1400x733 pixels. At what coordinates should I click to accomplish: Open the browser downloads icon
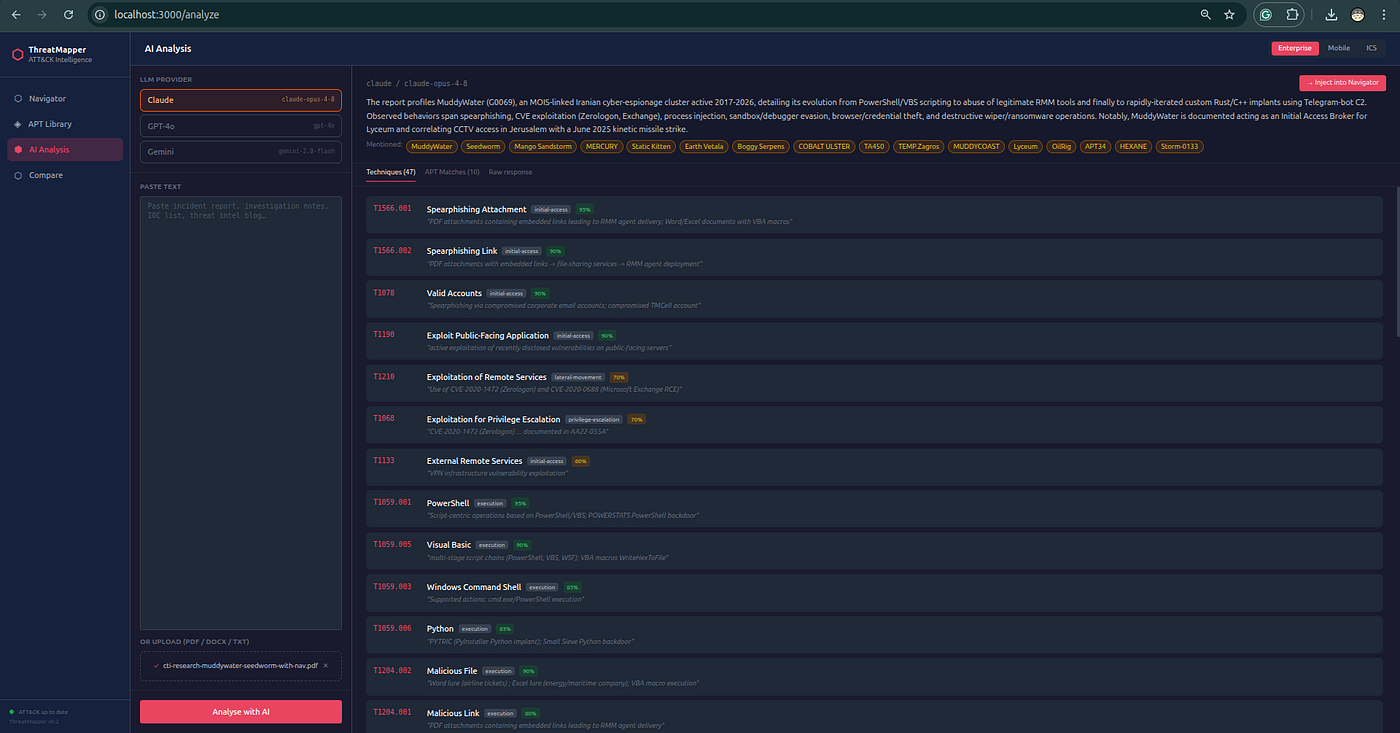1331,15
